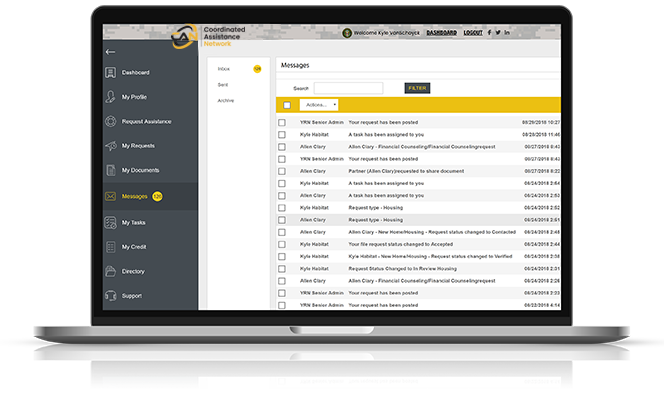
Task: Click the CAN logo in header
Action: [x=185, y=36]
